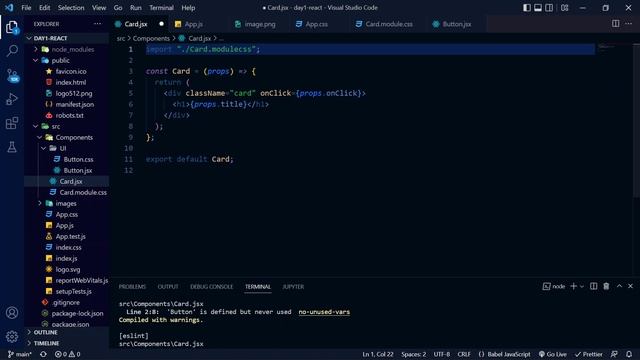Open the Help menu

tap(188, 8)
